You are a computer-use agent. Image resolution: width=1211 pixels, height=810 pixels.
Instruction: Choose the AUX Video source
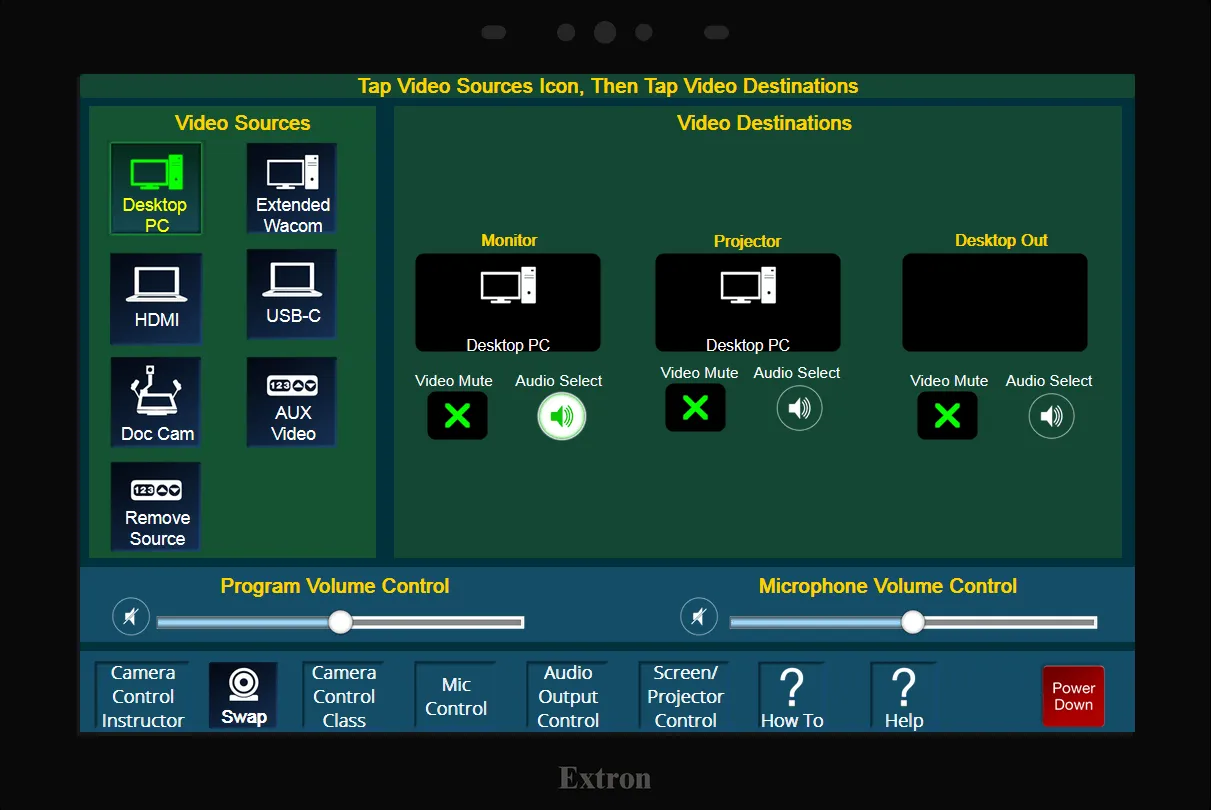292,403
